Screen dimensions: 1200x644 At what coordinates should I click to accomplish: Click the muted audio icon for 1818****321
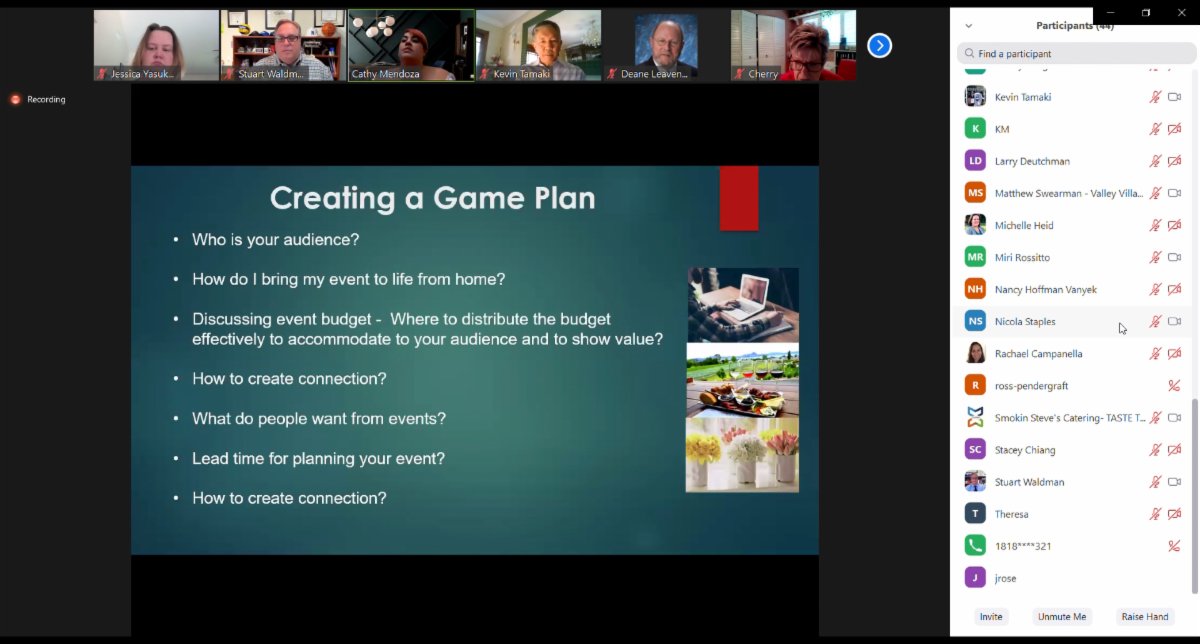(x=1175, y=545)
